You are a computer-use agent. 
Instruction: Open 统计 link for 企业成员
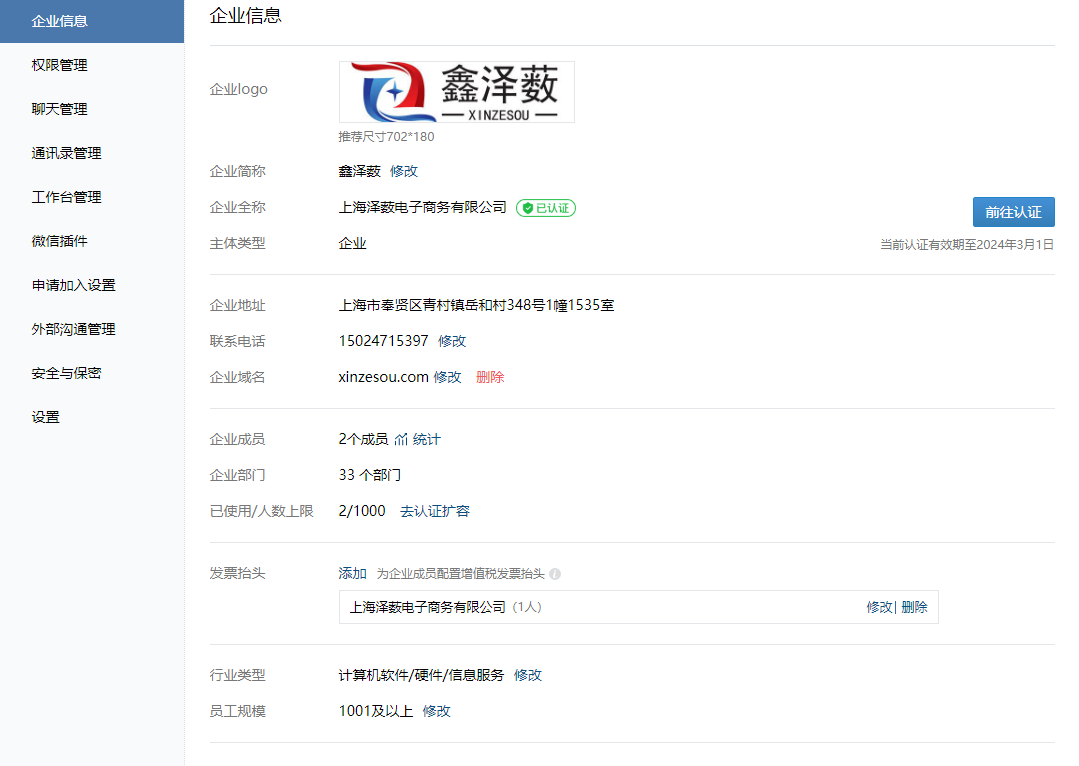coord(427,439)
